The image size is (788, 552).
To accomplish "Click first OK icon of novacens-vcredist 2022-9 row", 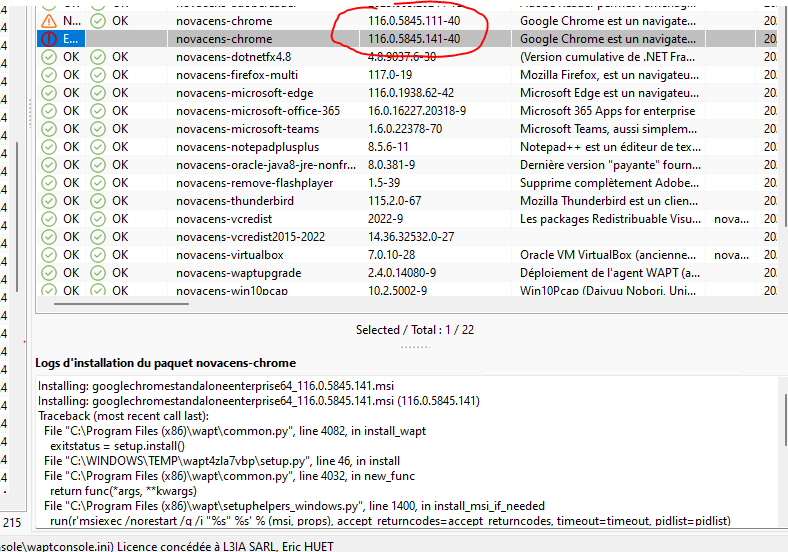I will (x=49, y=219).
